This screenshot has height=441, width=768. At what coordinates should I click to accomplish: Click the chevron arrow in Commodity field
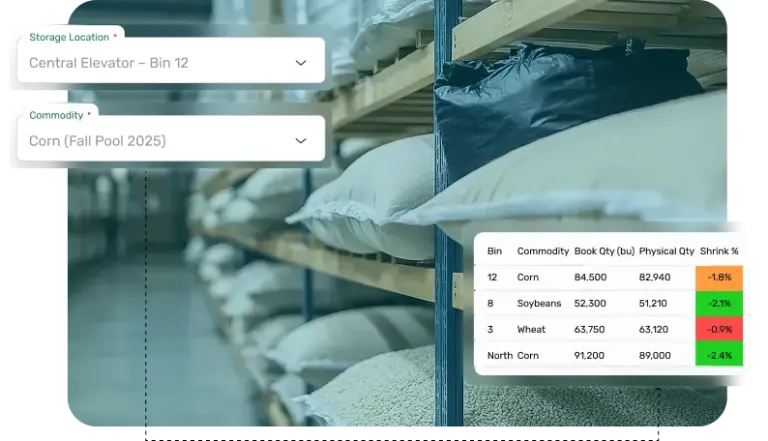(301, 140)
